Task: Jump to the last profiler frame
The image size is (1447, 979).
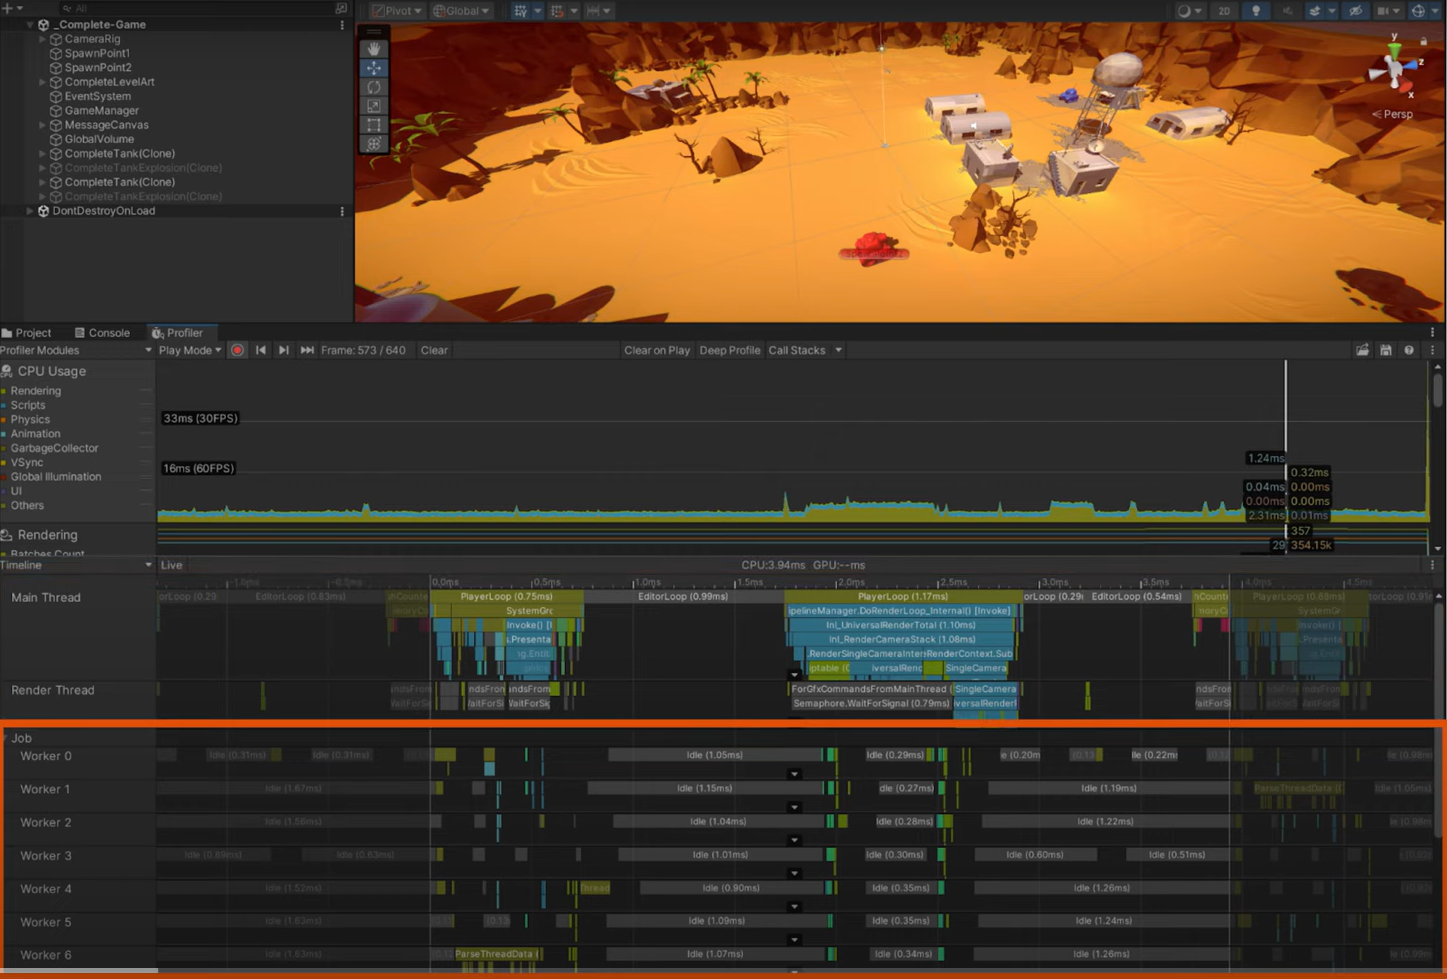Action: (307, 350)
